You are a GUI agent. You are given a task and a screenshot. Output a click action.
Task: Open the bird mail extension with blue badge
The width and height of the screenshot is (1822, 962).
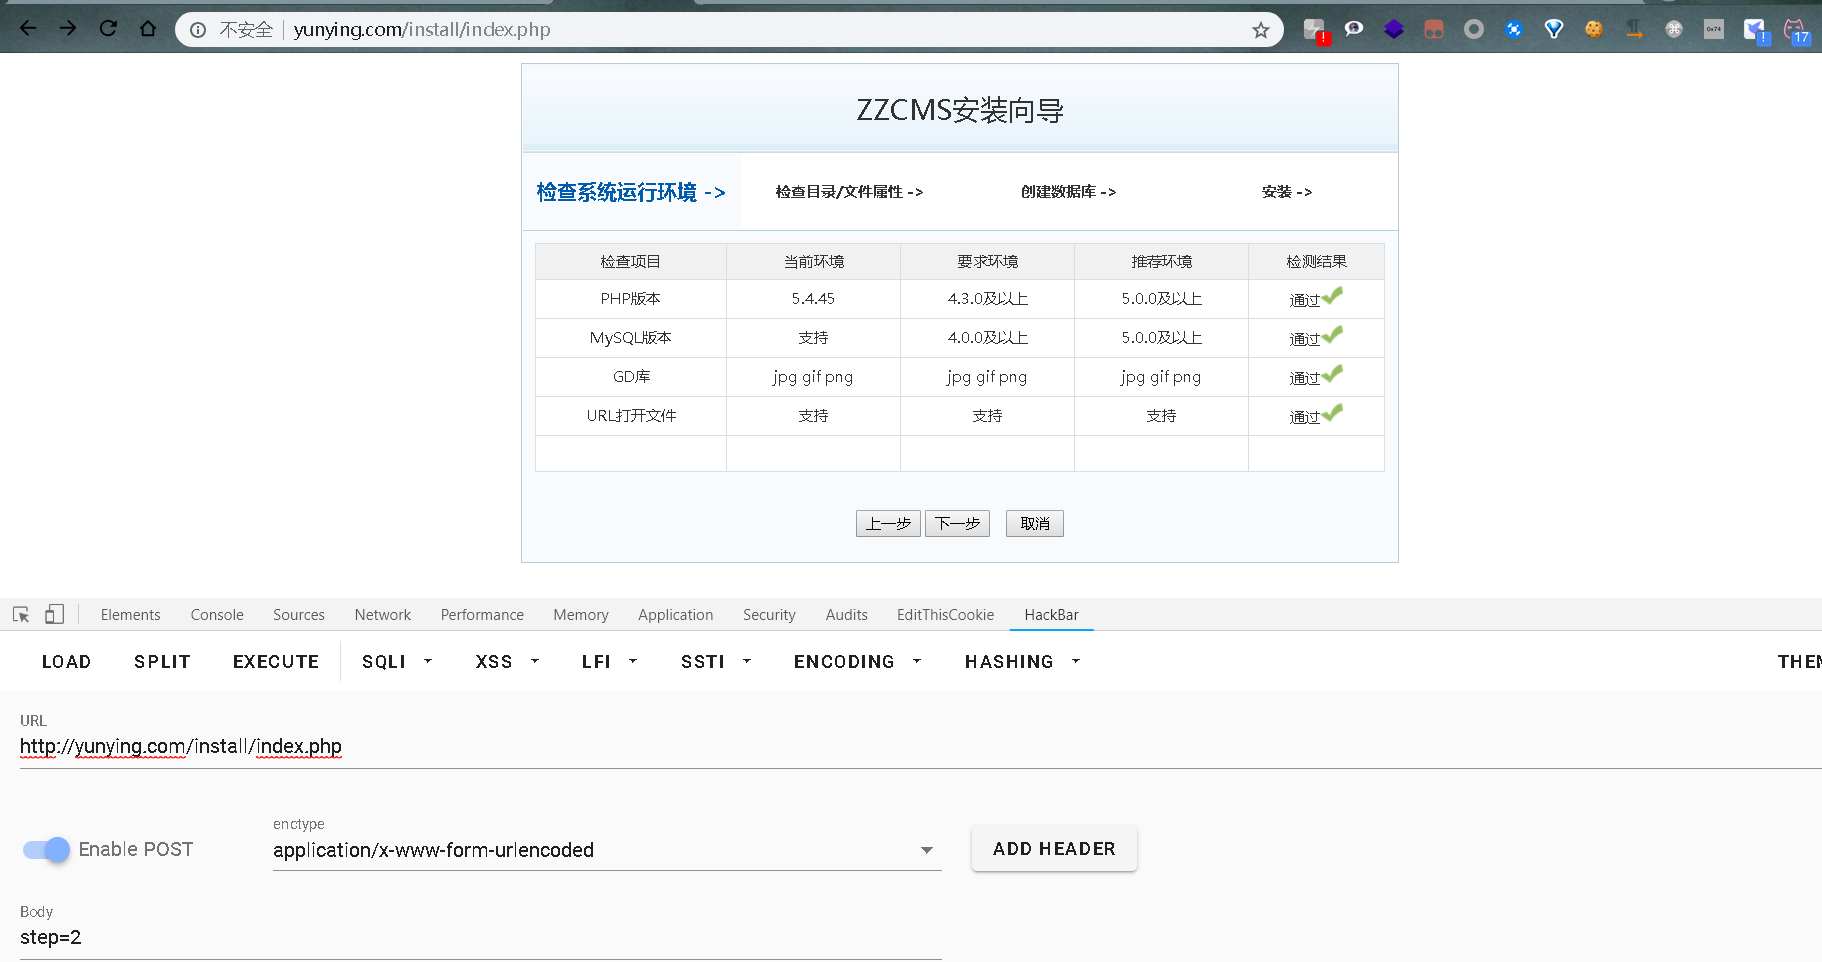pos(1756,31)
